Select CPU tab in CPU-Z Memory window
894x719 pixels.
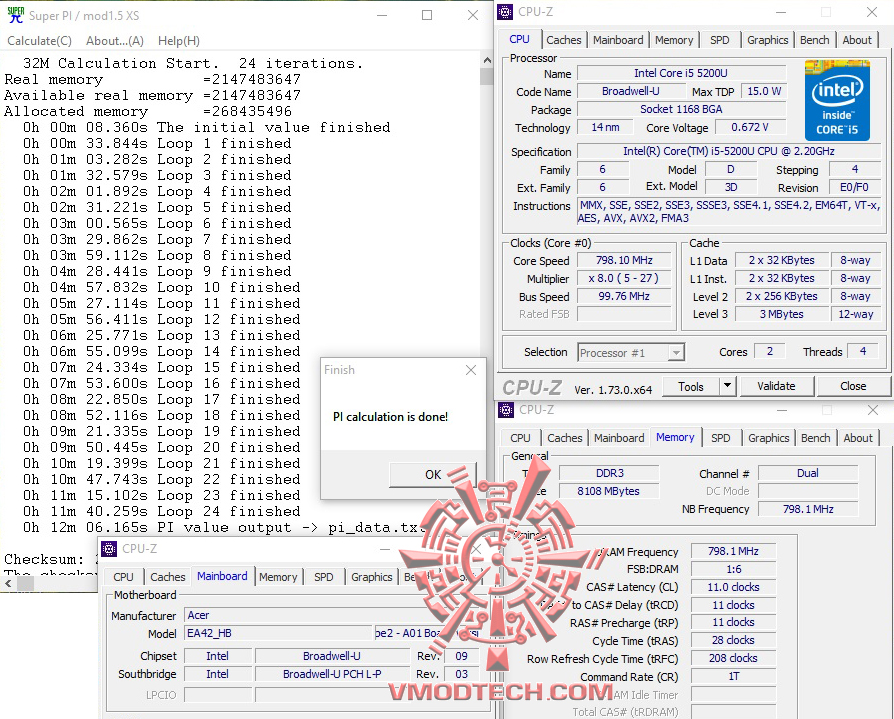click(520, 438)
